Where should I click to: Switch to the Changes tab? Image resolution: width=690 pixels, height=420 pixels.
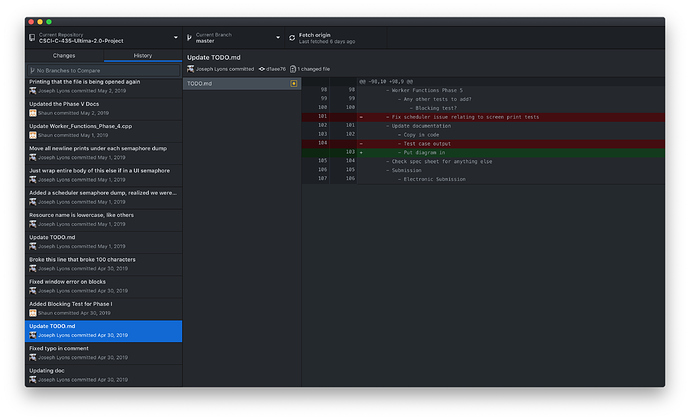(x=64, y=55)
